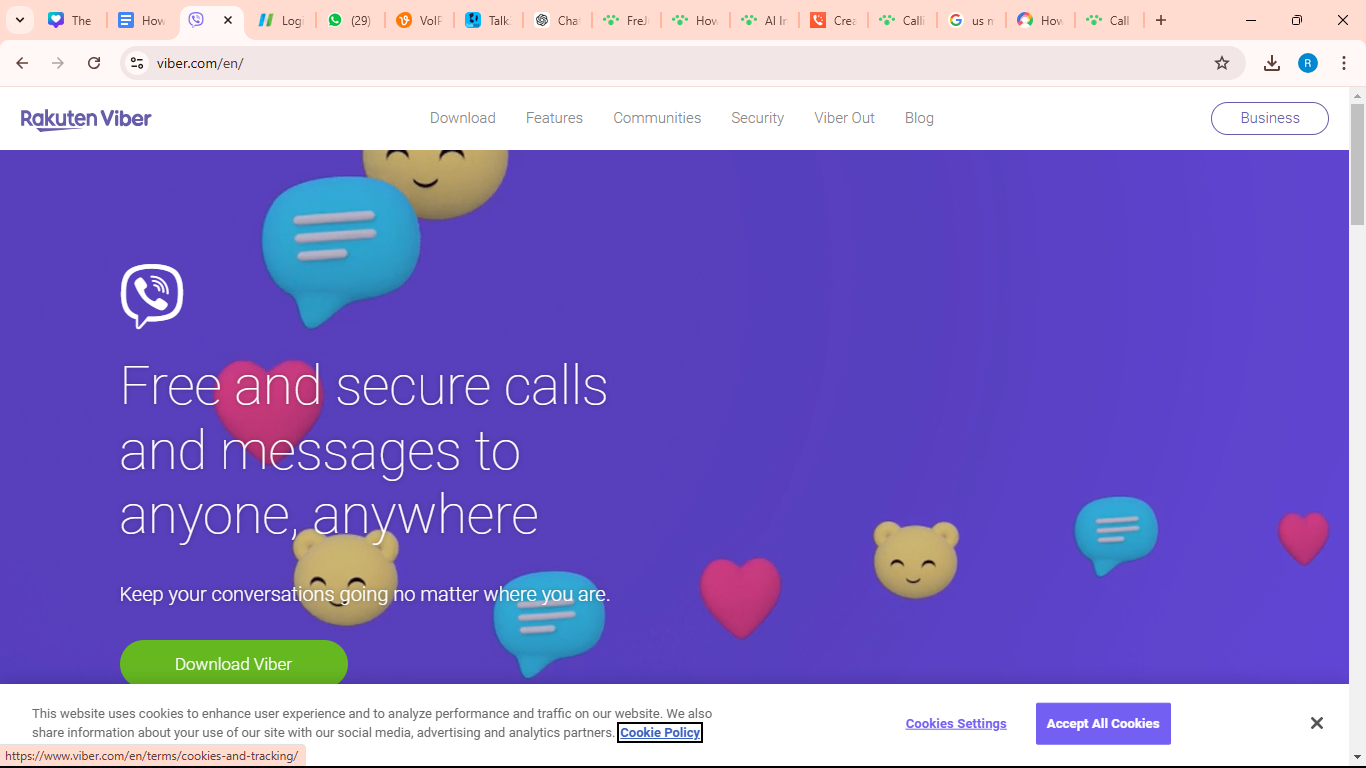Click Accept All Cookies button
This screenshot has height=768, width=1366.
(x=1103, y=724)
